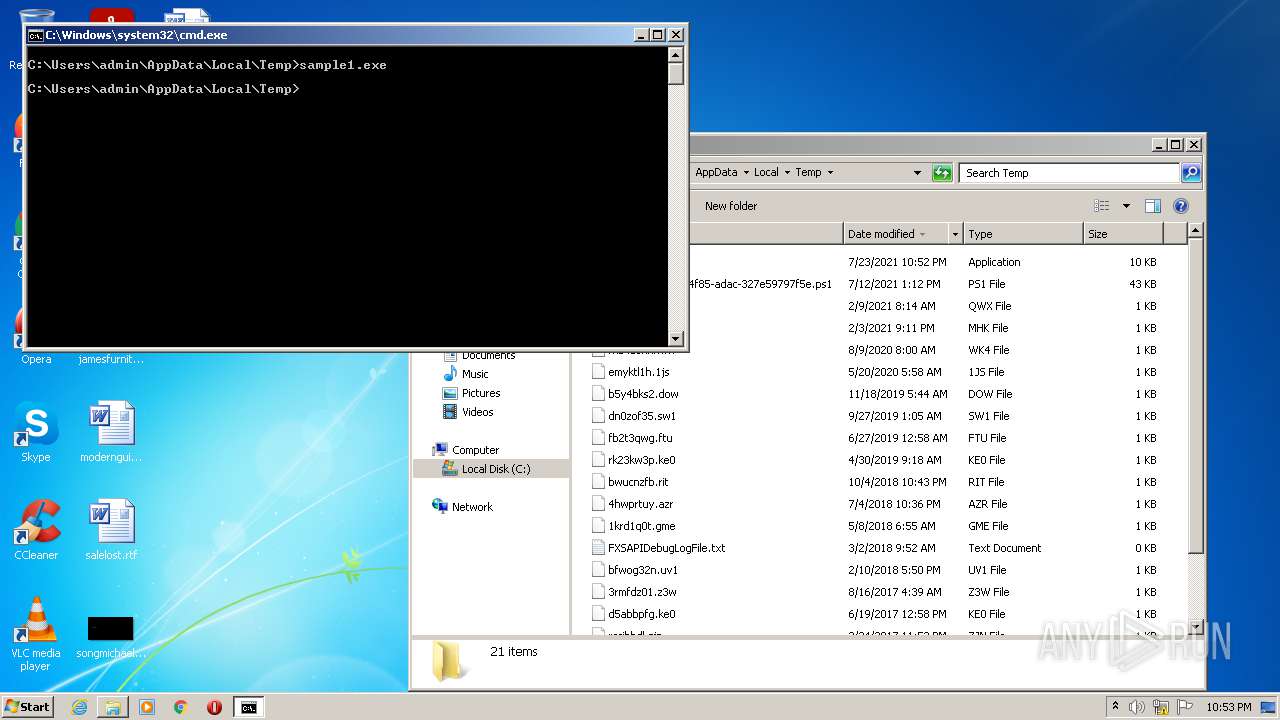Select file emyktl1h.1js

pos(639,372)
